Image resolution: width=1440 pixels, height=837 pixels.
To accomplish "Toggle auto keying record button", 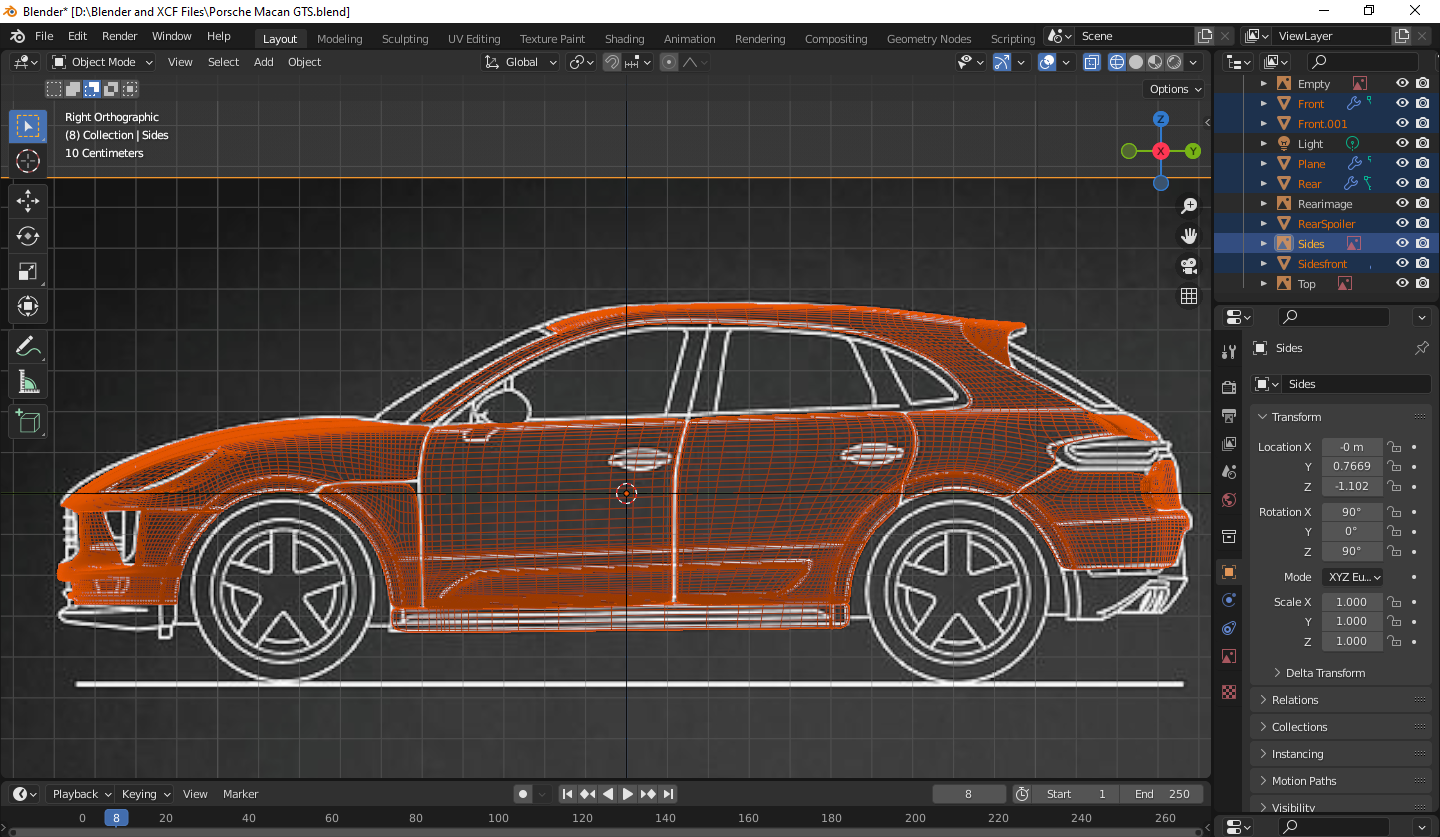I will click(523, 794).
